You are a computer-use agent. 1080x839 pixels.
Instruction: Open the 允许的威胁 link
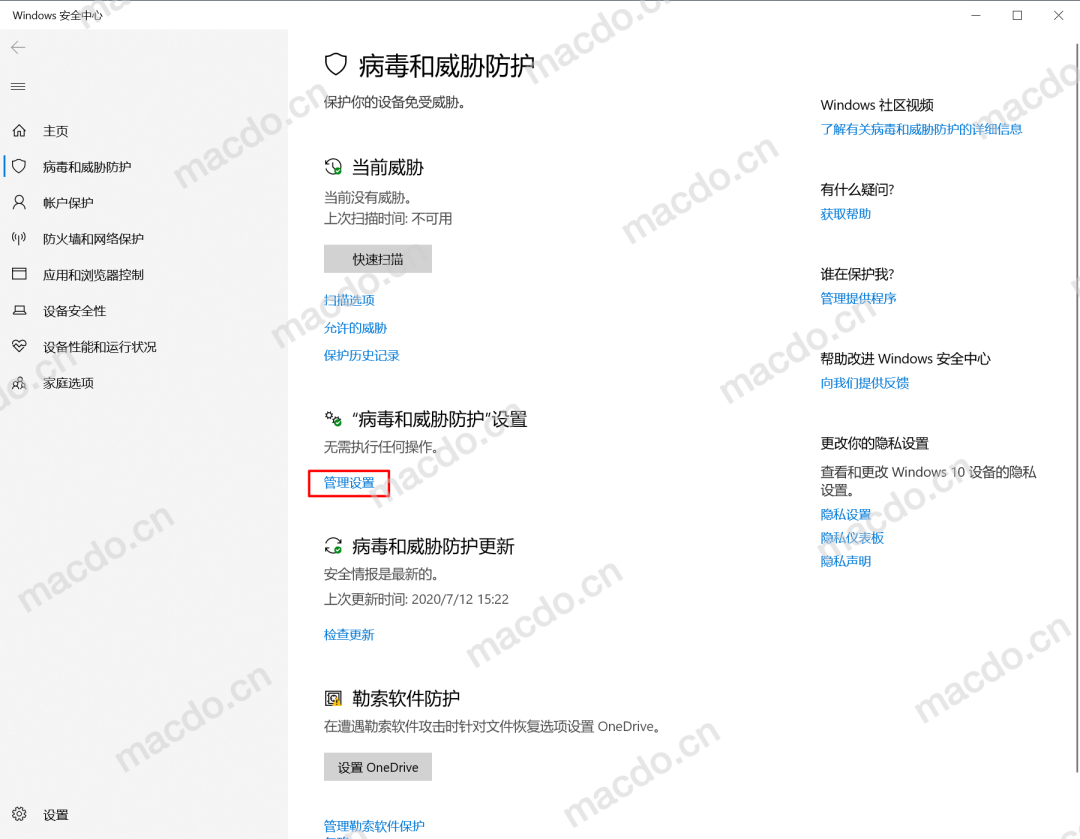[x=355, y=328]
